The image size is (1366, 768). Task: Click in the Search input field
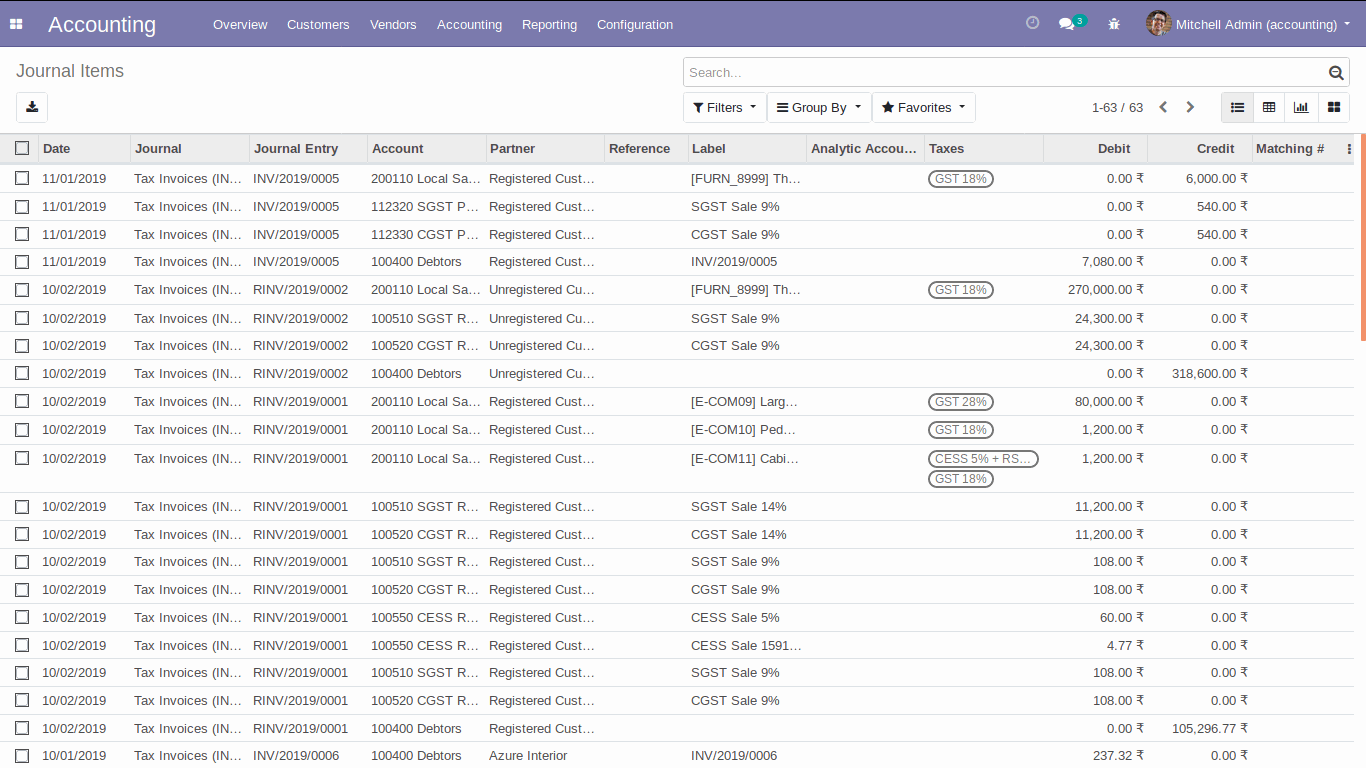tap(1000, 72)
